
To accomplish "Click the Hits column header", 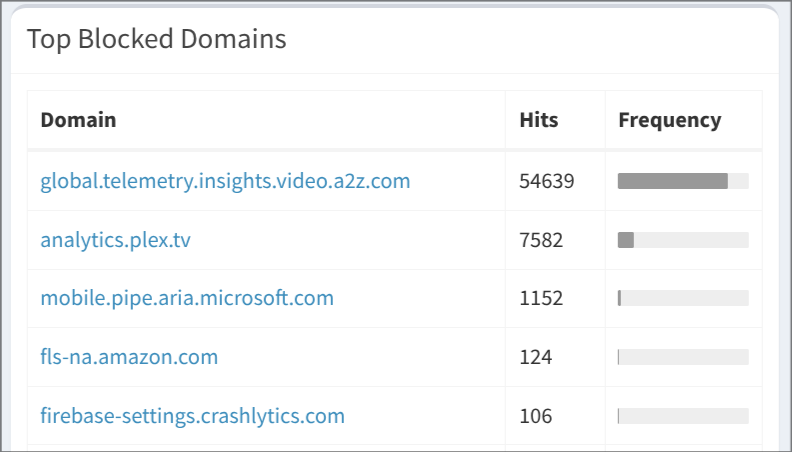I will [x=539, y=120].
